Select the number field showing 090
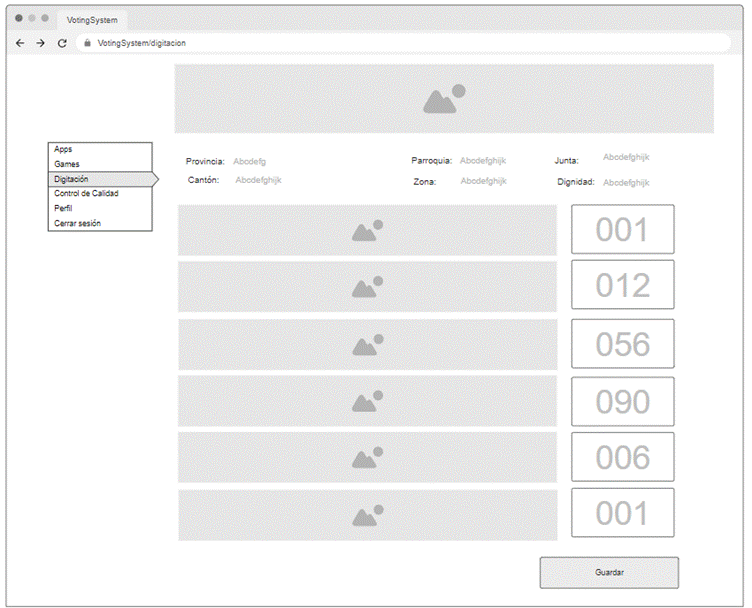This screenshot has width=752, height=608. pos(622,402)
